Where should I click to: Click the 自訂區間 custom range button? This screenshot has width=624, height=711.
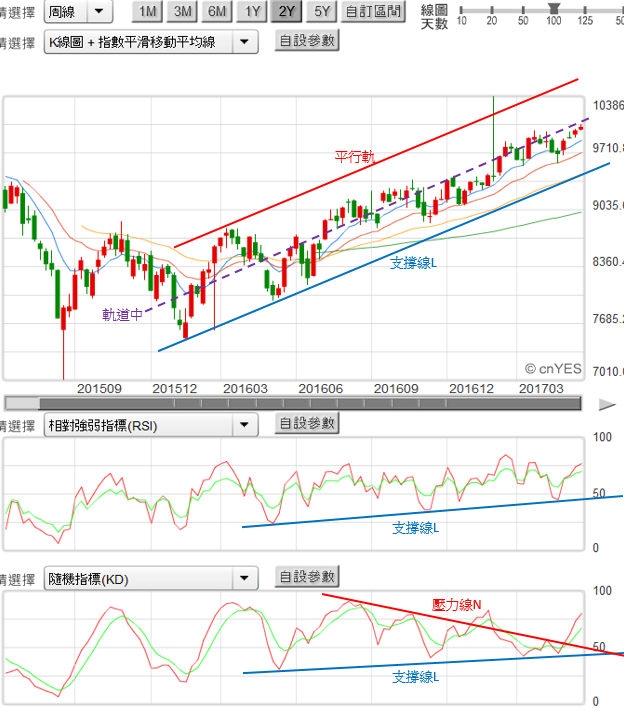coord(373,12)
